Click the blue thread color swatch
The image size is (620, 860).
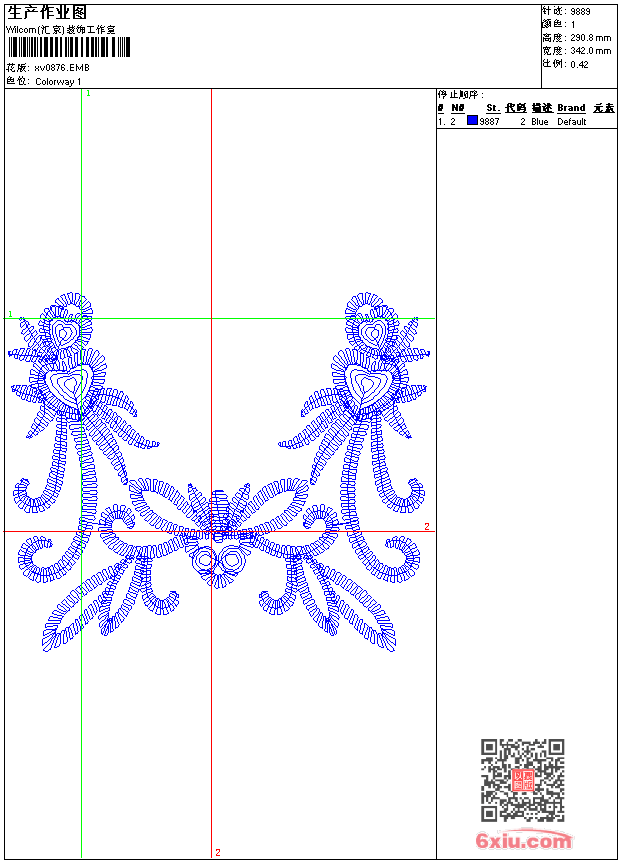click(x=472, y=121)
